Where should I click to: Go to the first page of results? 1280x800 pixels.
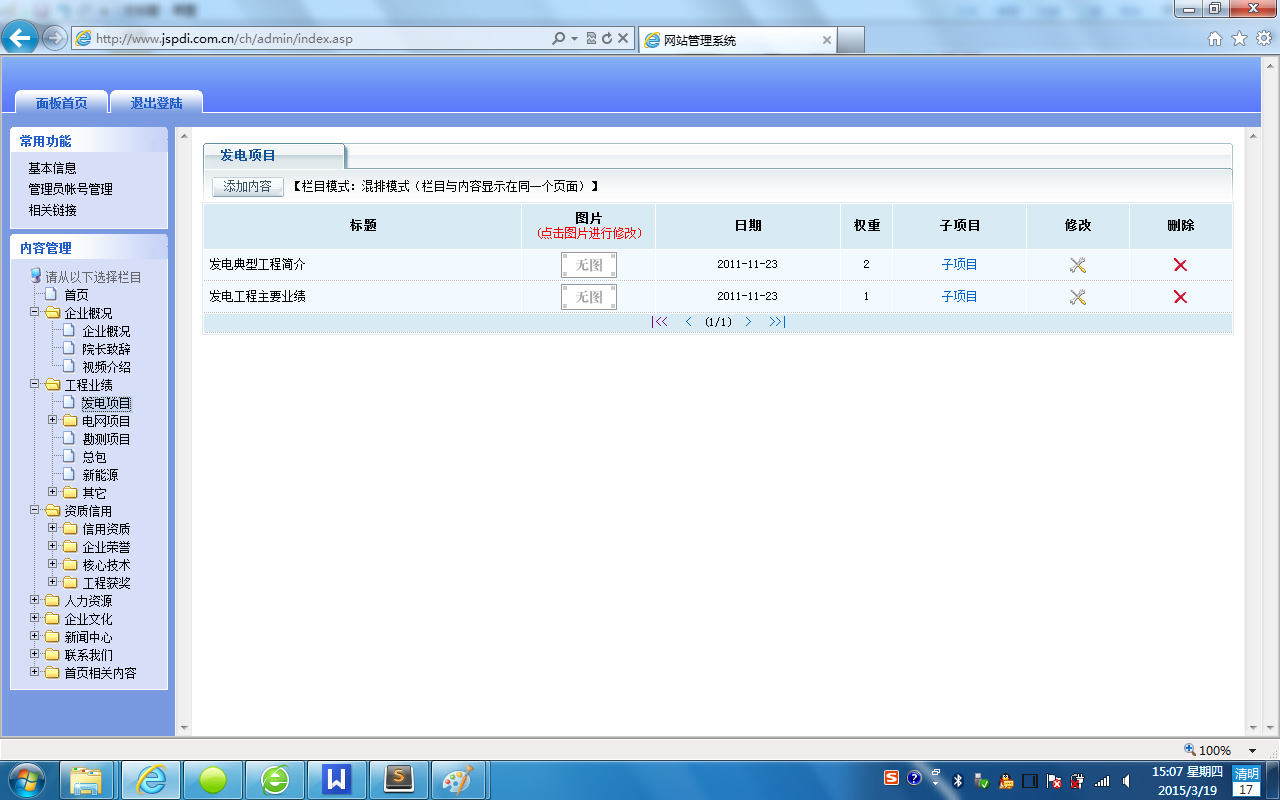point(660,322)
